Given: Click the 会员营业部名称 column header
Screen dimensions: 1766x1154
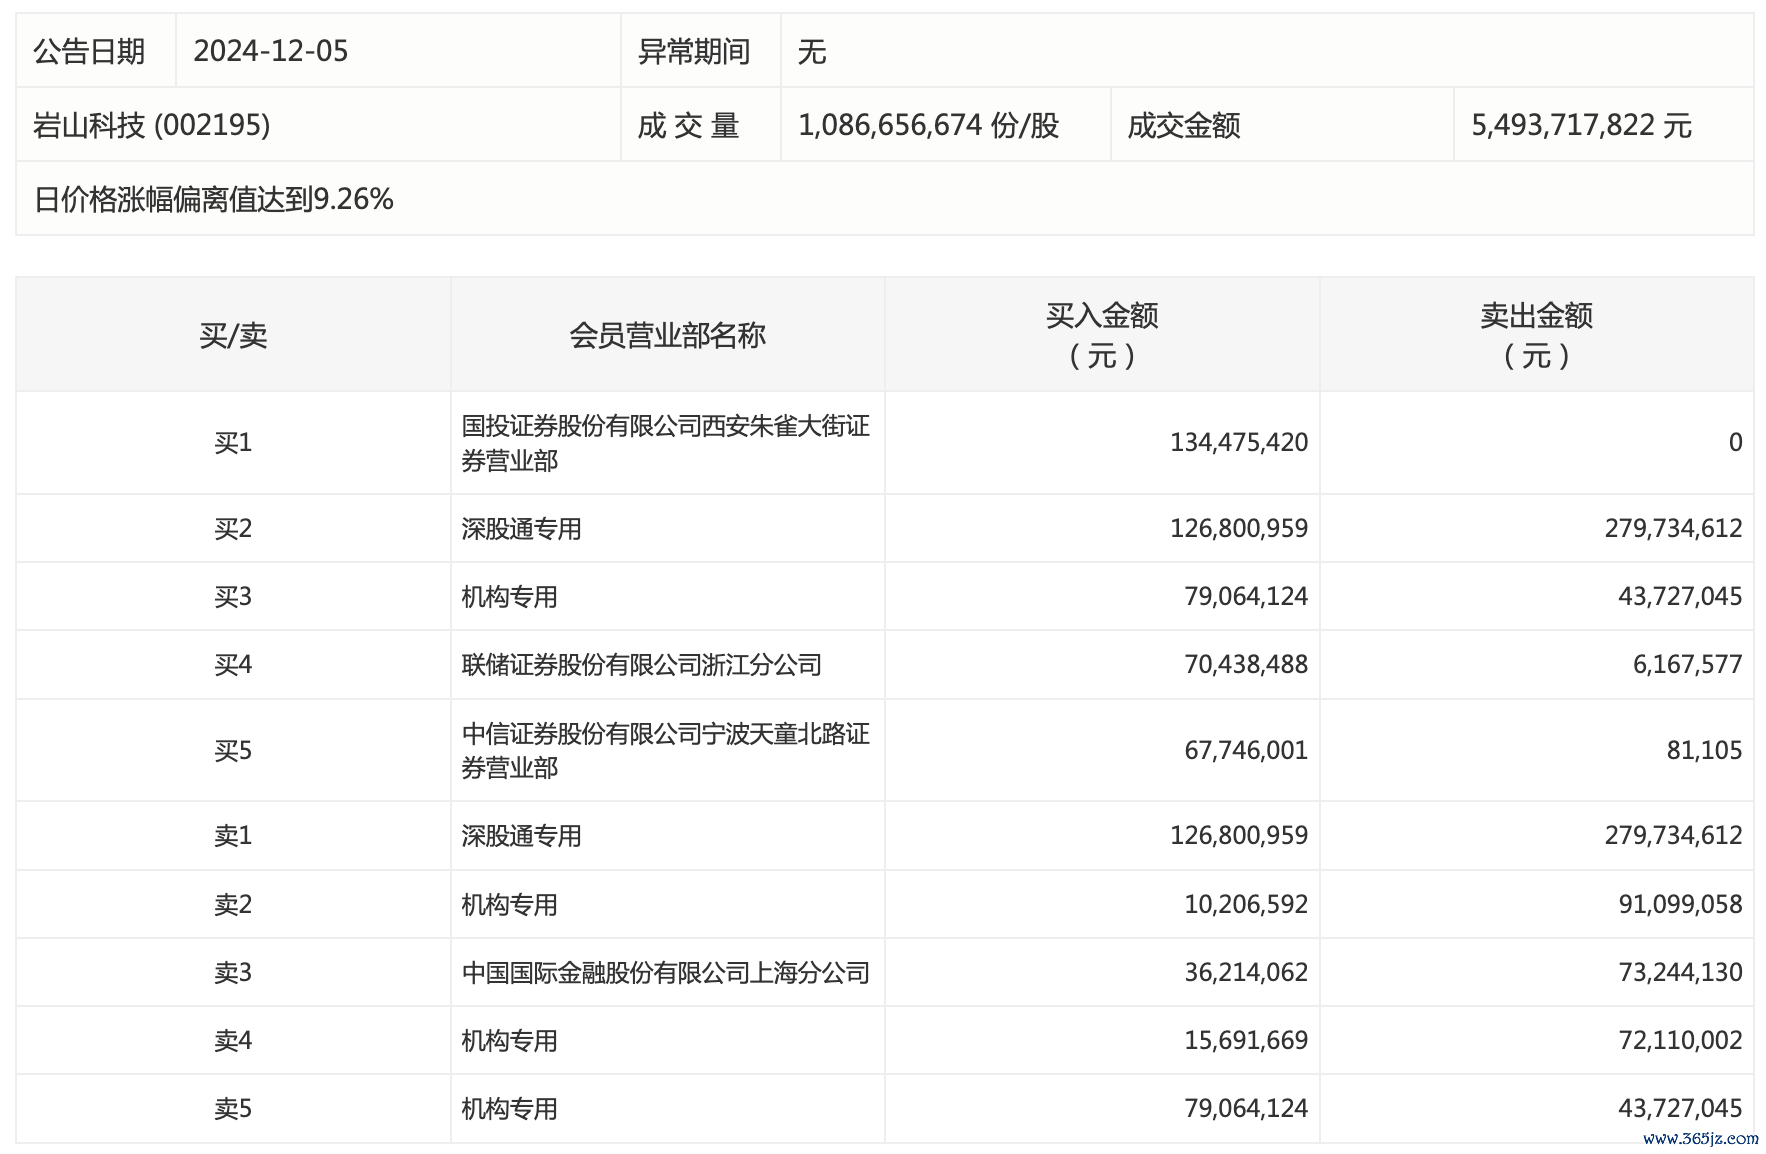Looking at the screenshot, I should point(667,335).
